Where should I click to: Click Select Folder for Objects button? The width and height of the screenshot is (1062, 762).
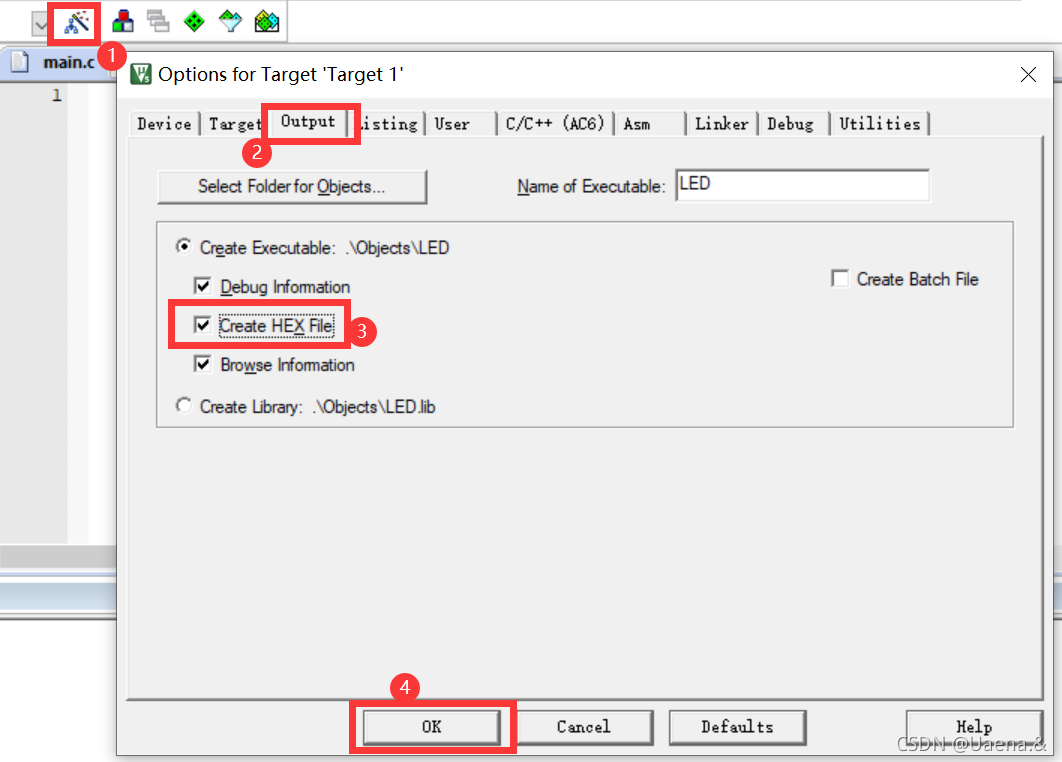tap(292, 186)
